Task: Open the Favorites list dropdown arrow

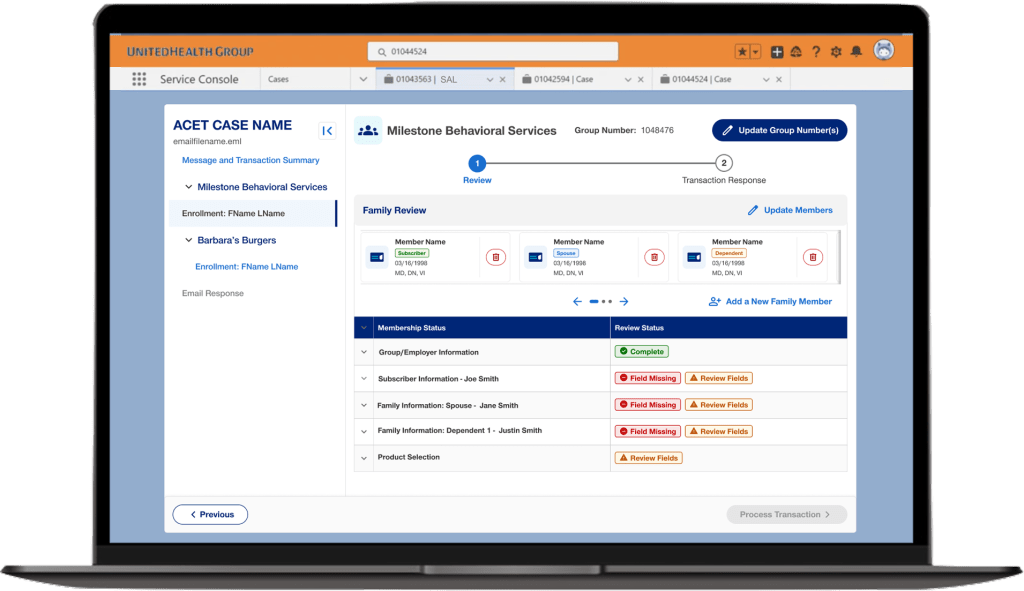Action: tap(756, 52)
